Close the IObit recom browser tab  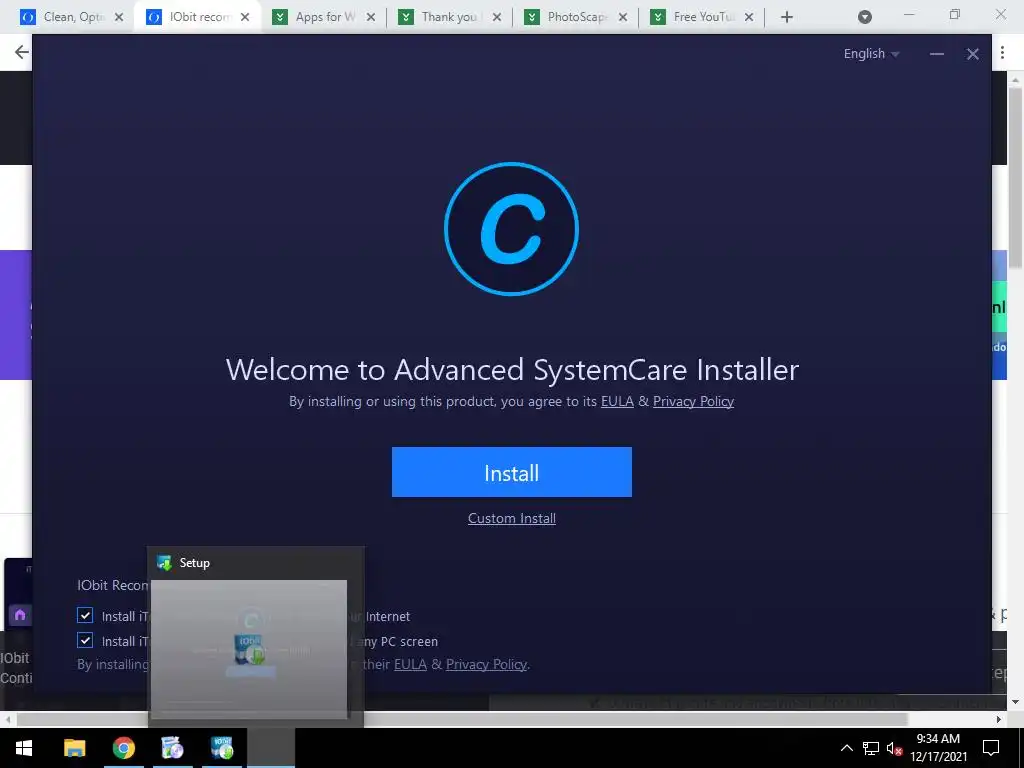(x=245, y=17)
